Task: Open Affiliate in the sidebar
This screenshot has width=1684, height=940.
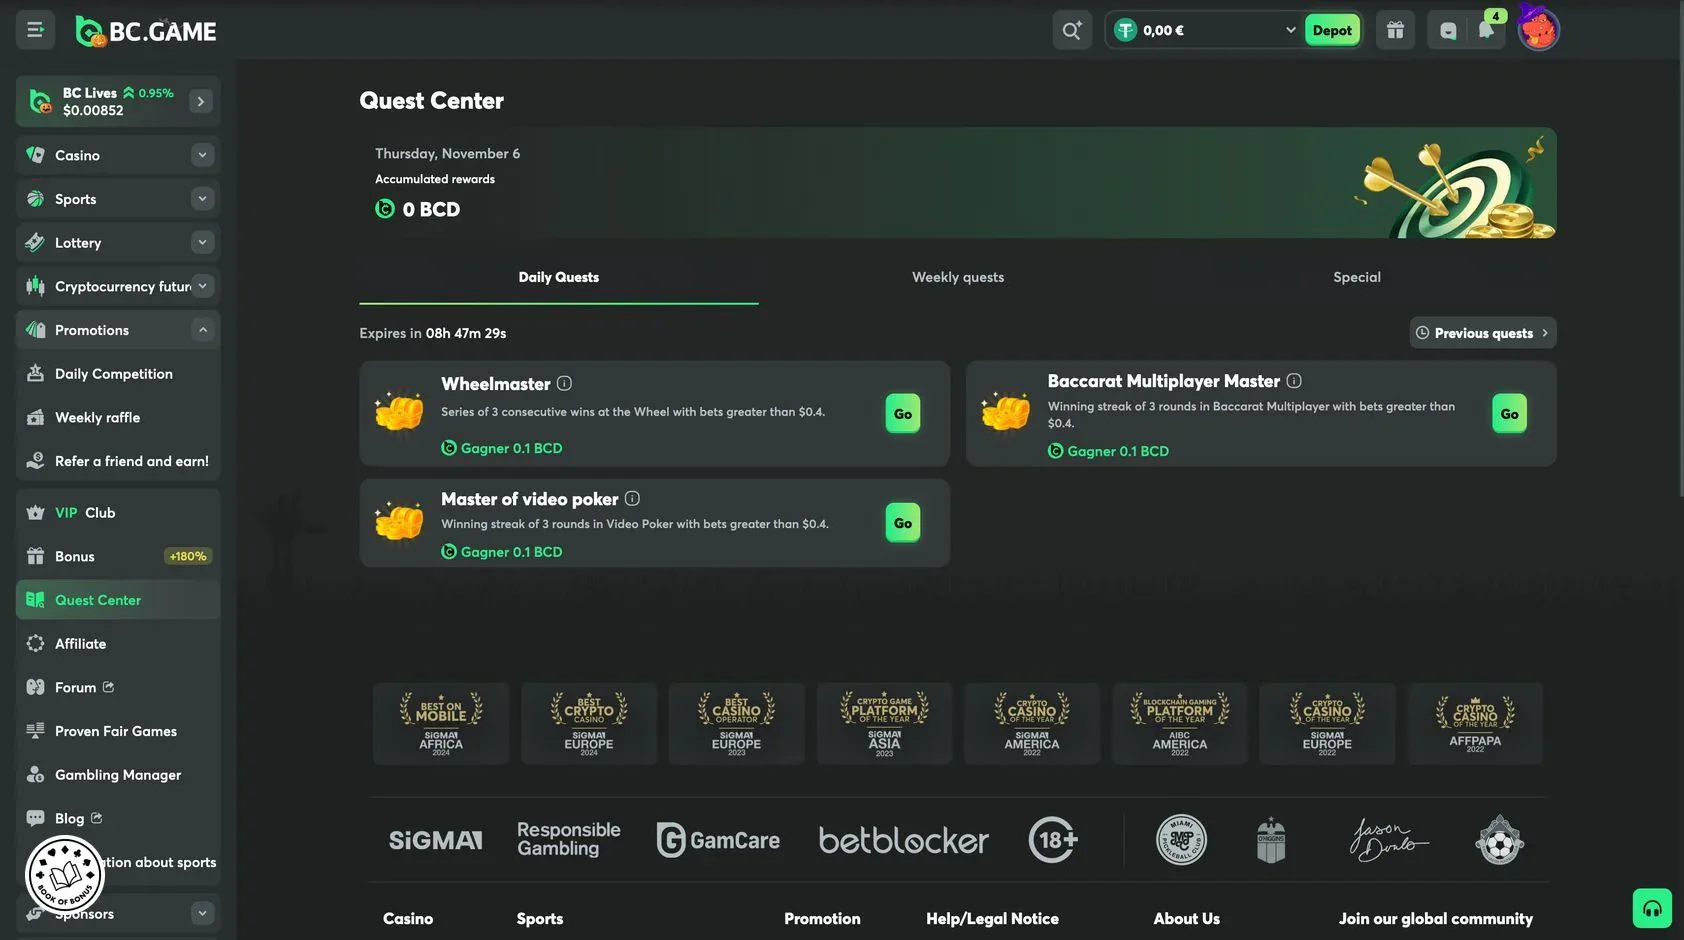Action: click(118, 644)
